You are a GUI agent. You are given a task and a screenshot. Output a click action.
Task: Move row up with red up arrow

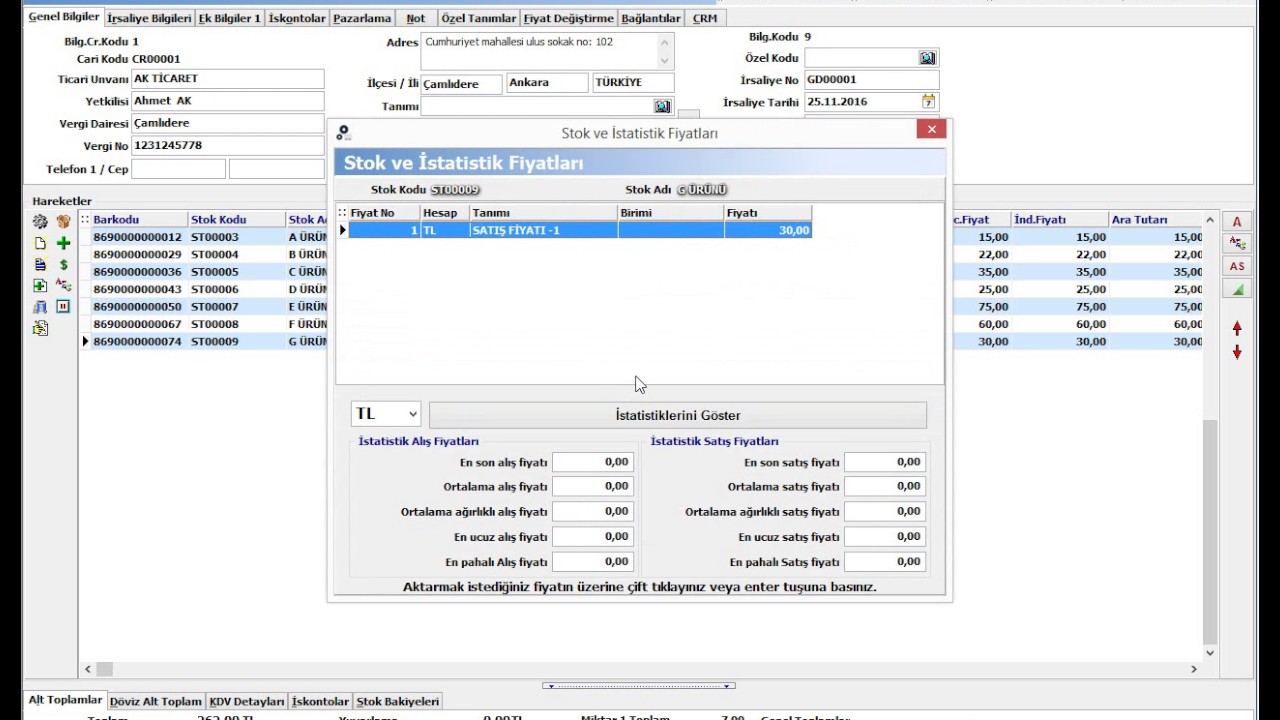tap(1237, 328)
